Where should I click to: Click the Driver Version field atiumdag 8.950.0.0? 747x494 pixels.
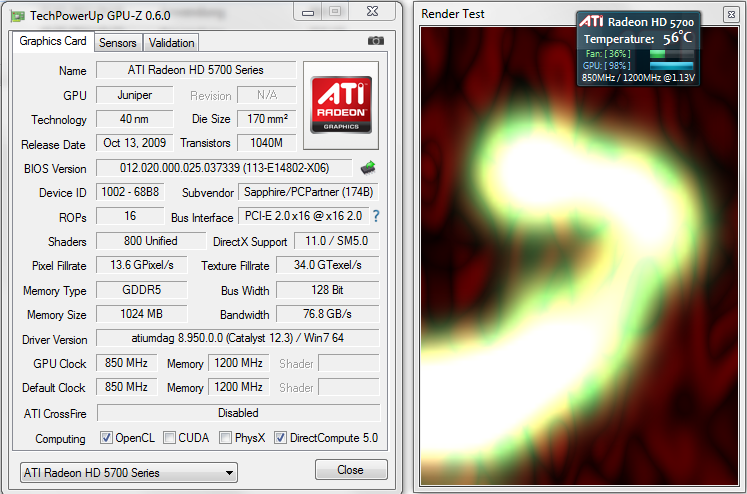tap(238, 338)
